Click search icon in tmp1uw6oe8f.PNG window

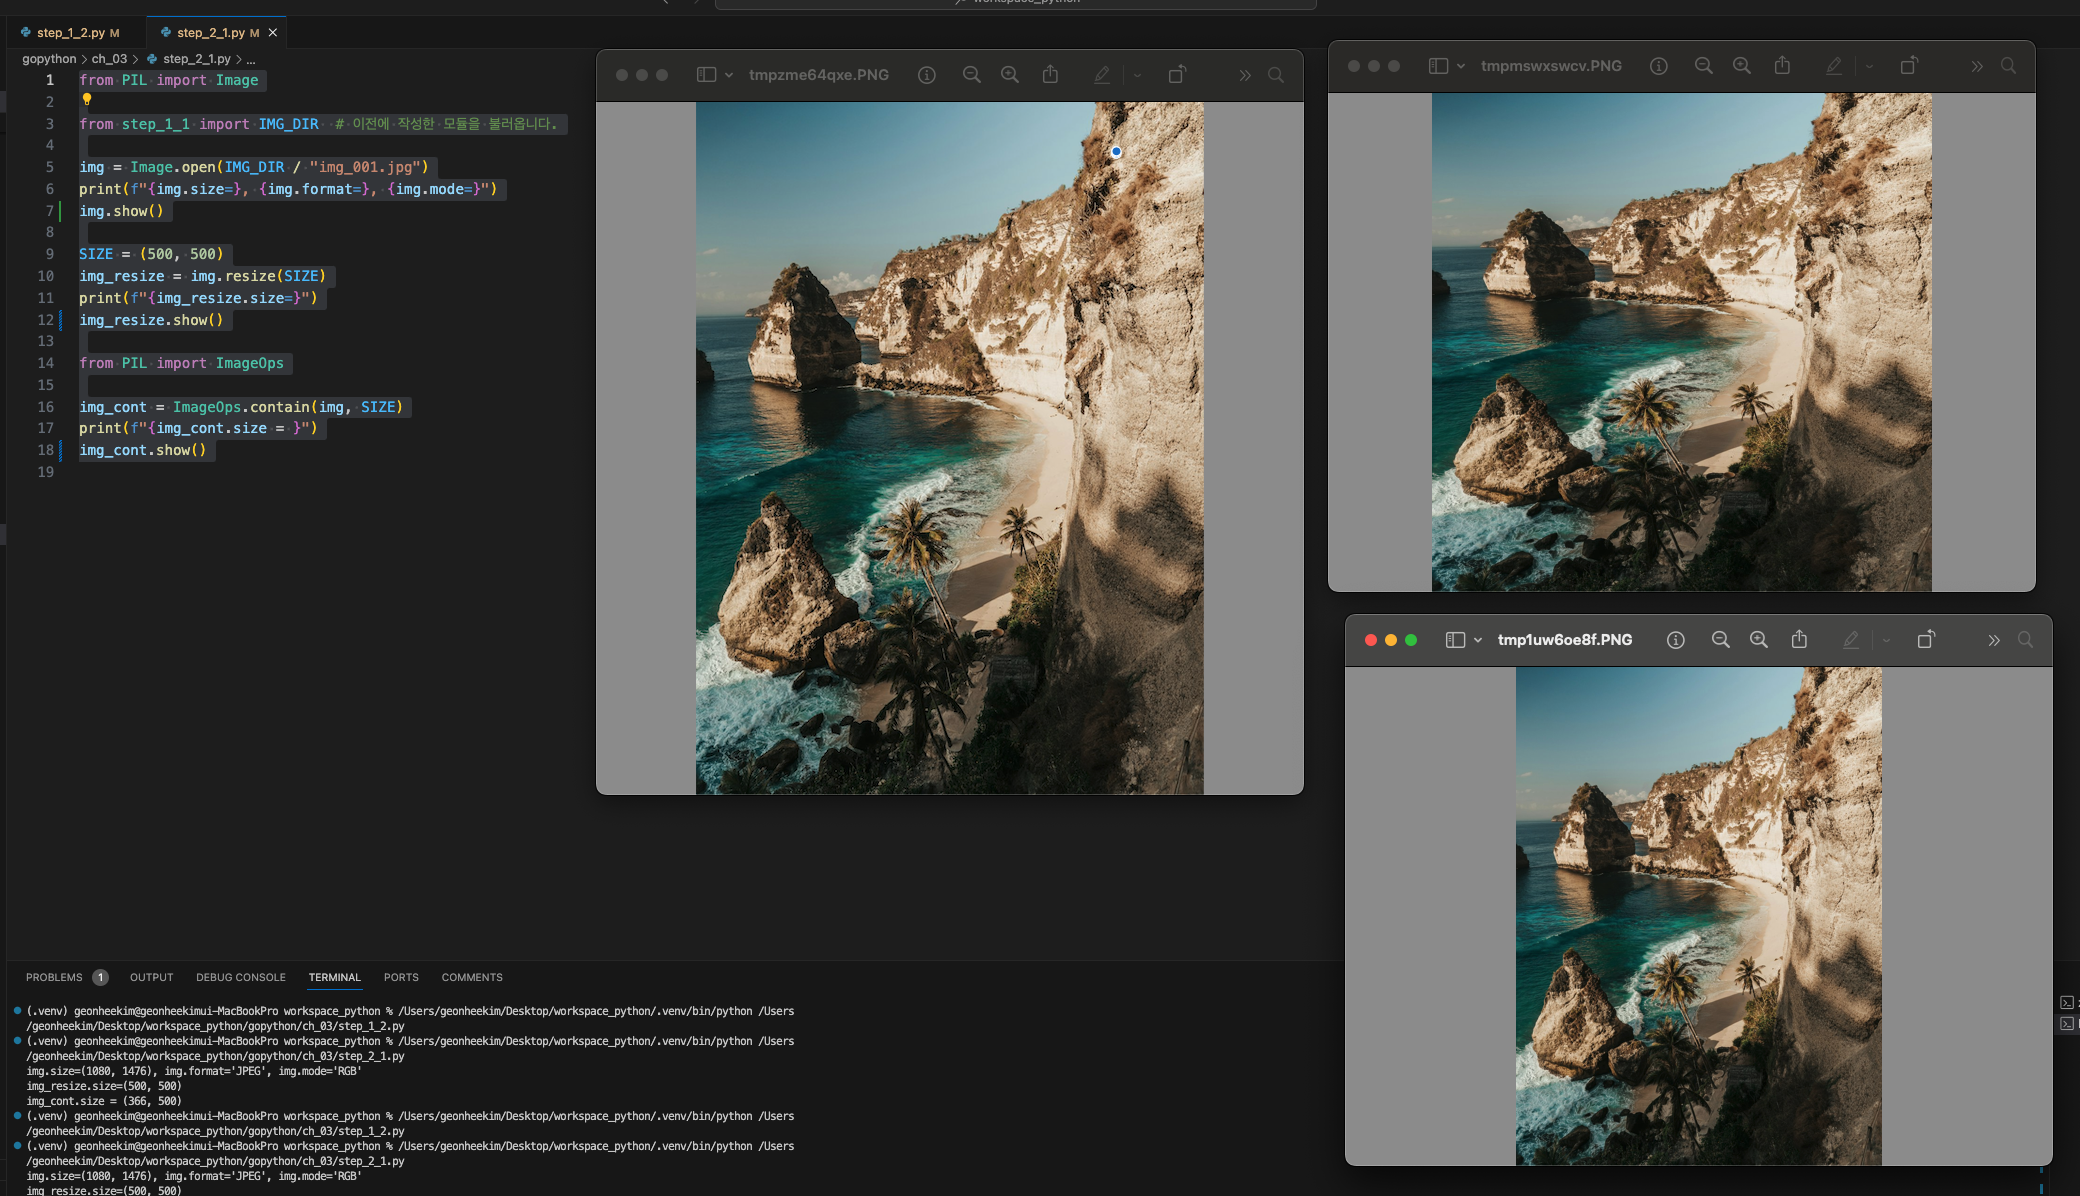tap(2025, 640)
